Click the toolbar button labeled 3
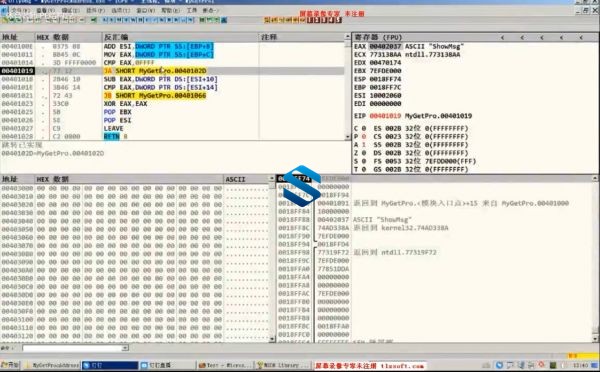Viewport: 600px width, 372px height. point(324,20)
